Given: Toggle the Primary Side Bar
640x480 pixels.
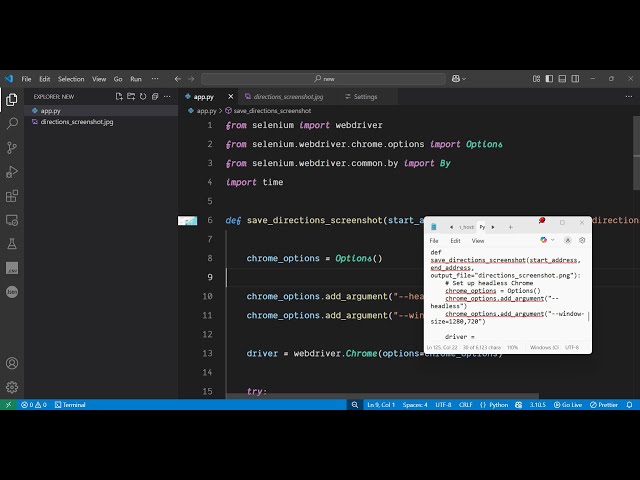Looking at the screenshot, I should click(x=549, y=79).
